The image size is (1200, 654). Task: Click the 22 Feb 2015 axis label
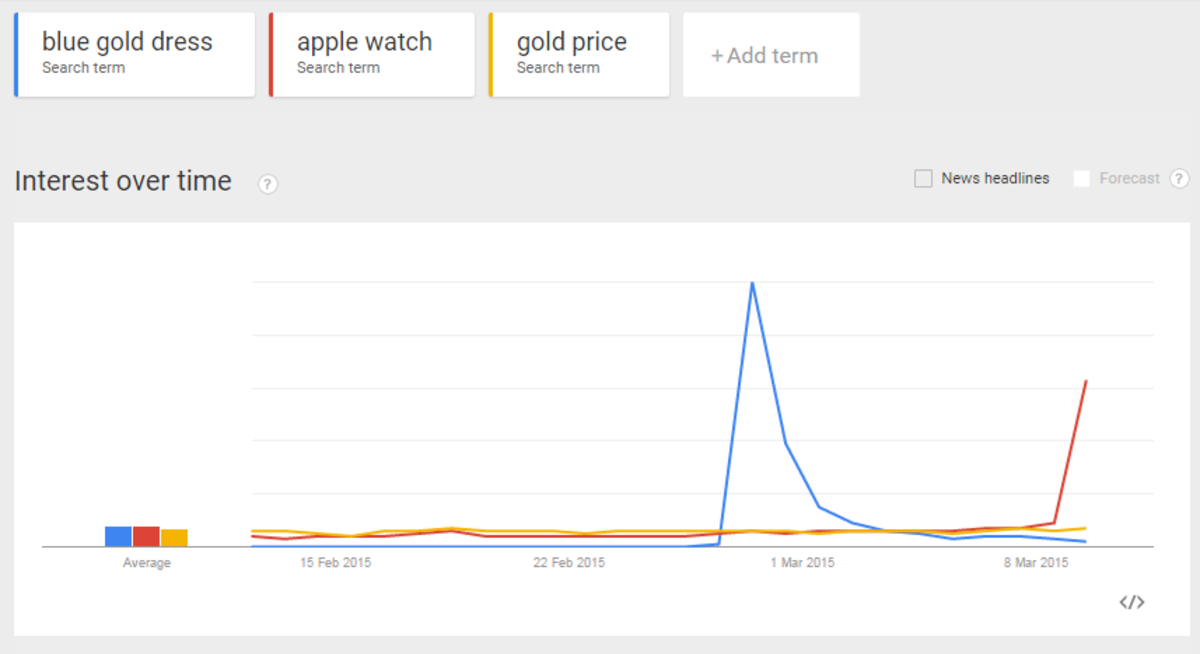pyautogui.click(x=569, y=563)
